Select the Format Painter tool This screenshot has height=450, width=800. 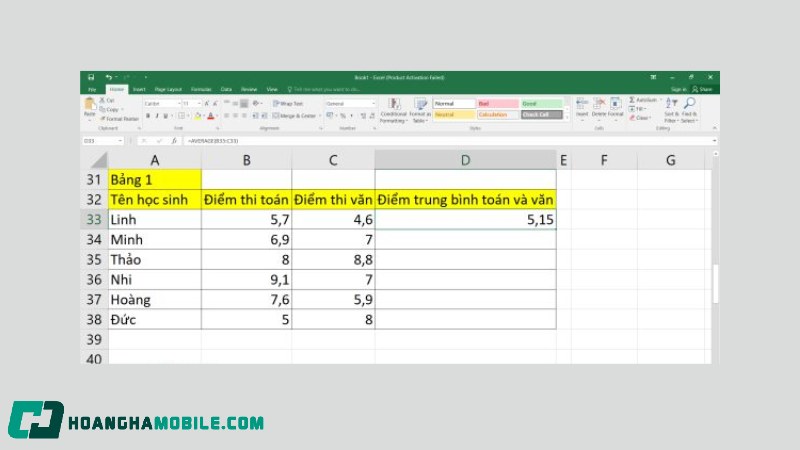pos(118,118)
